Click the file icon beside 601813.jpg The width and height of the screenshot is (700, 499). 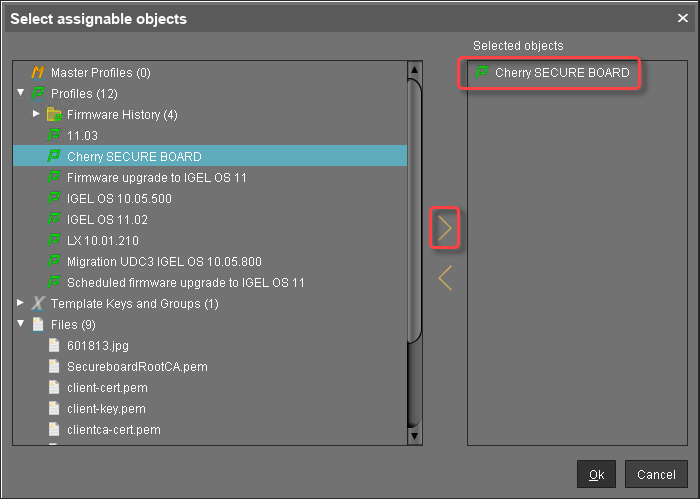54,346
